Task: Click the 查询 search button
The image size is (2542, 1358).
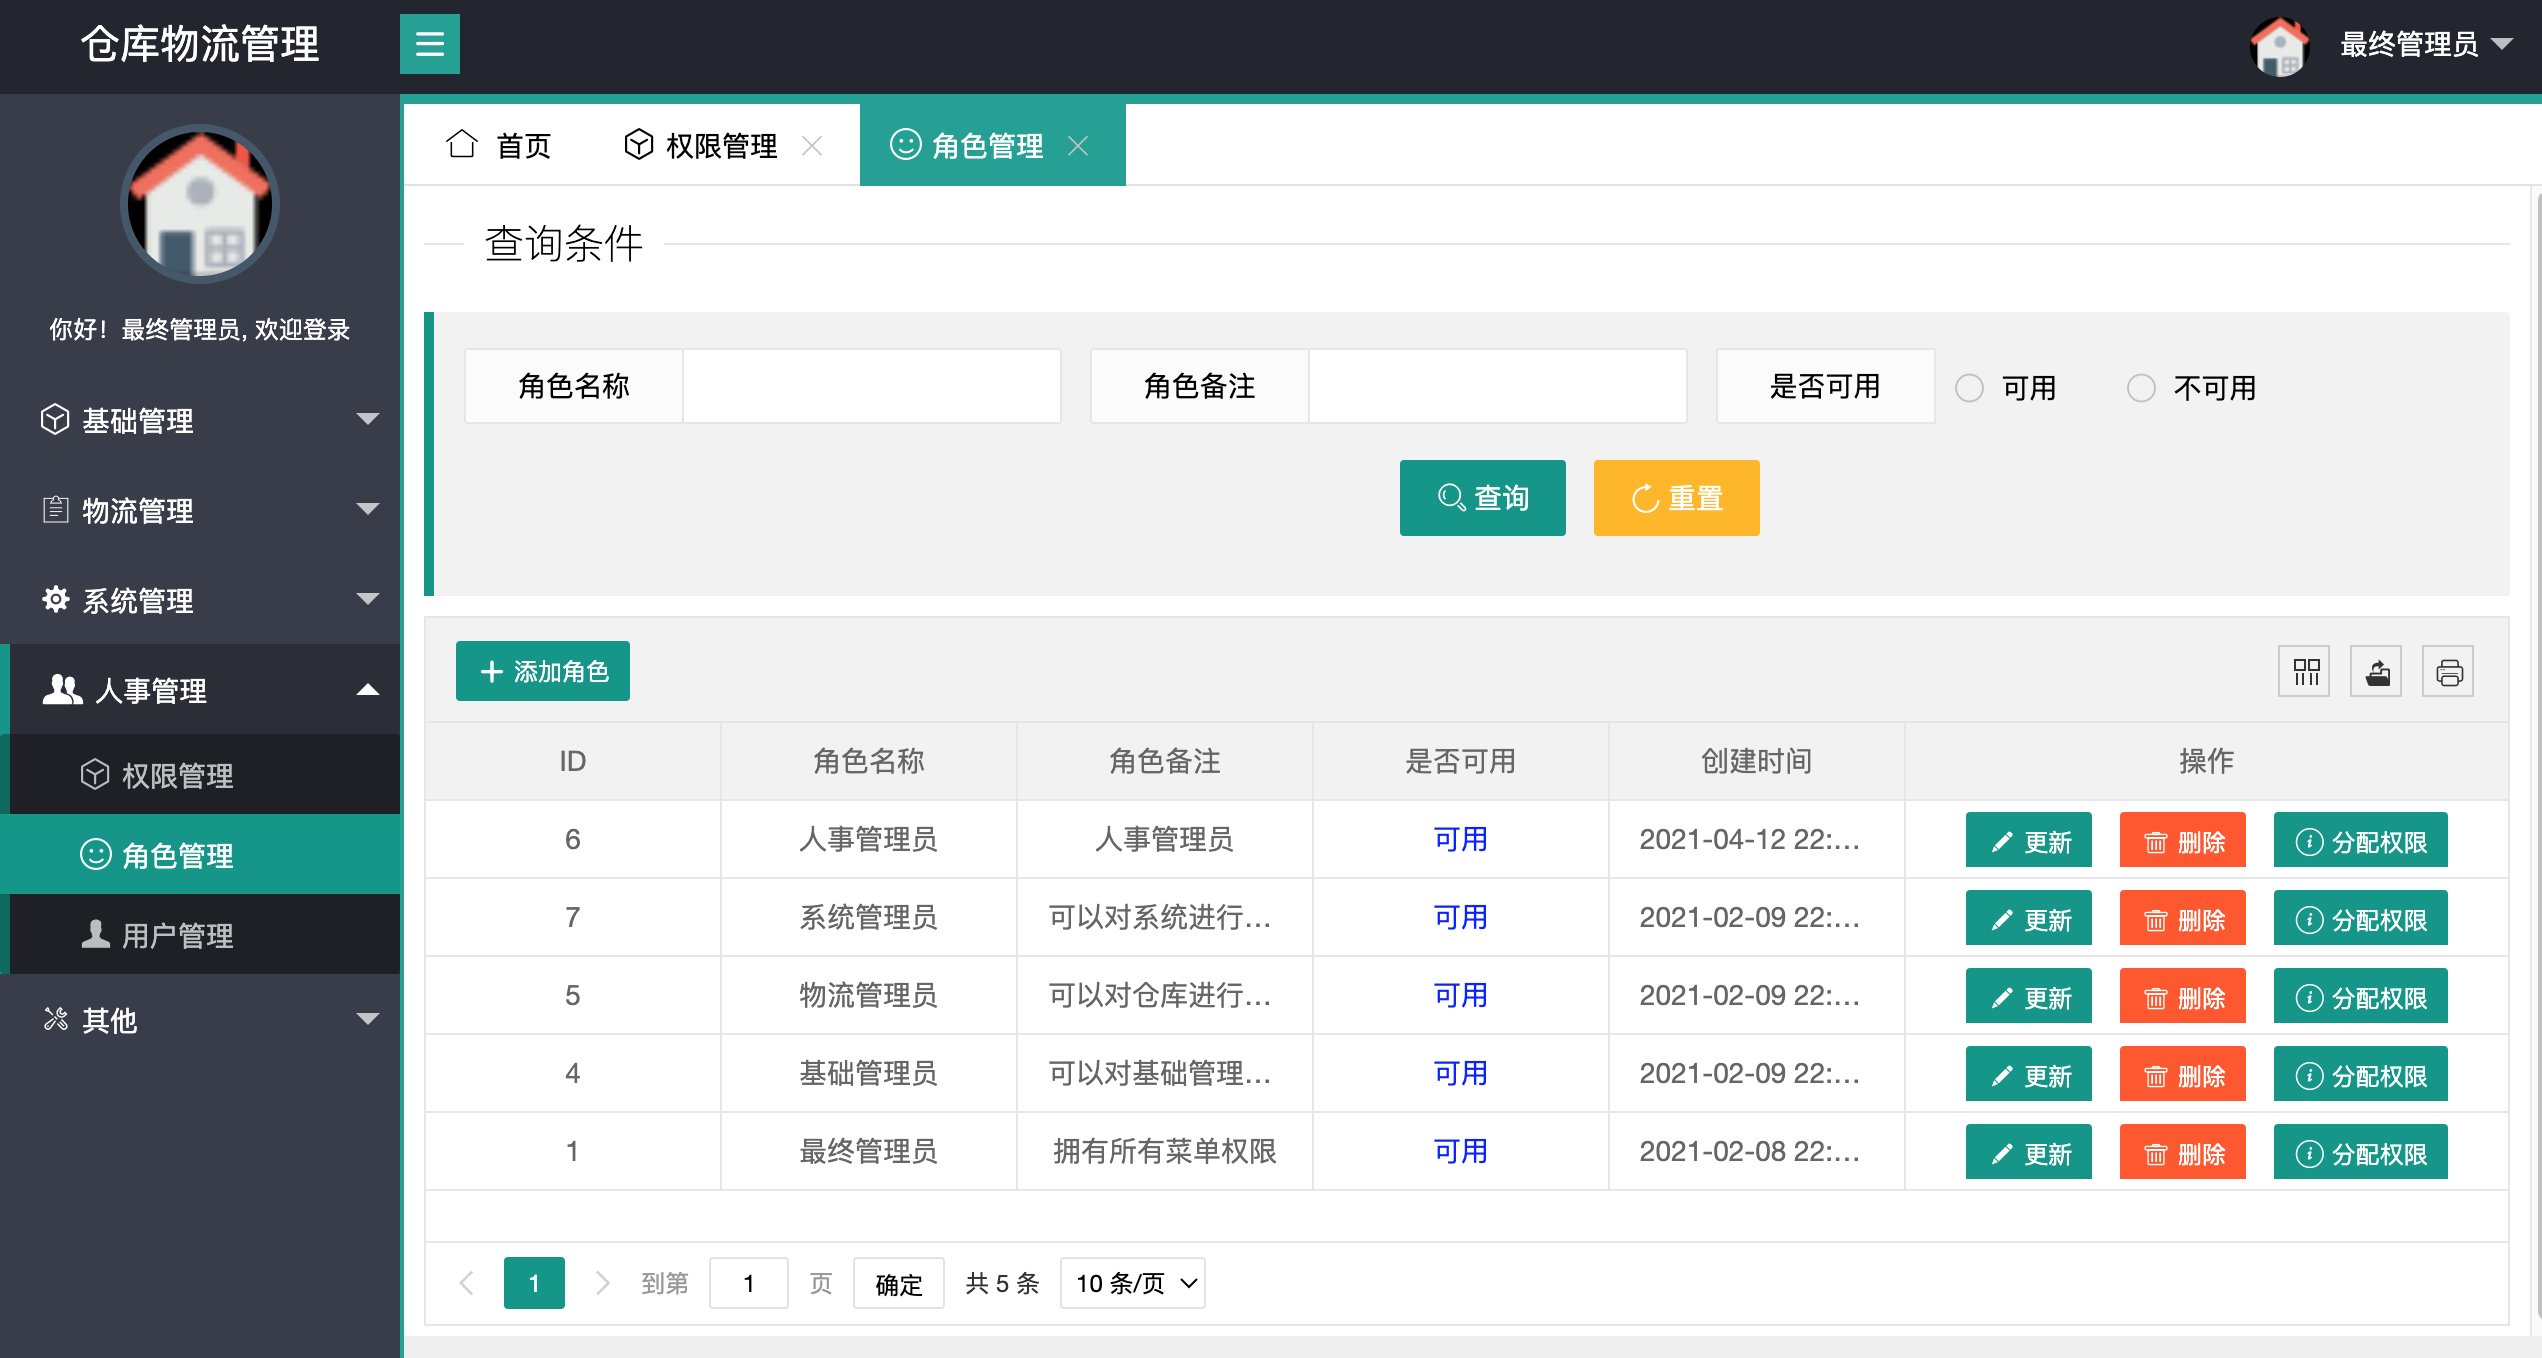Action: [1483, 498]
